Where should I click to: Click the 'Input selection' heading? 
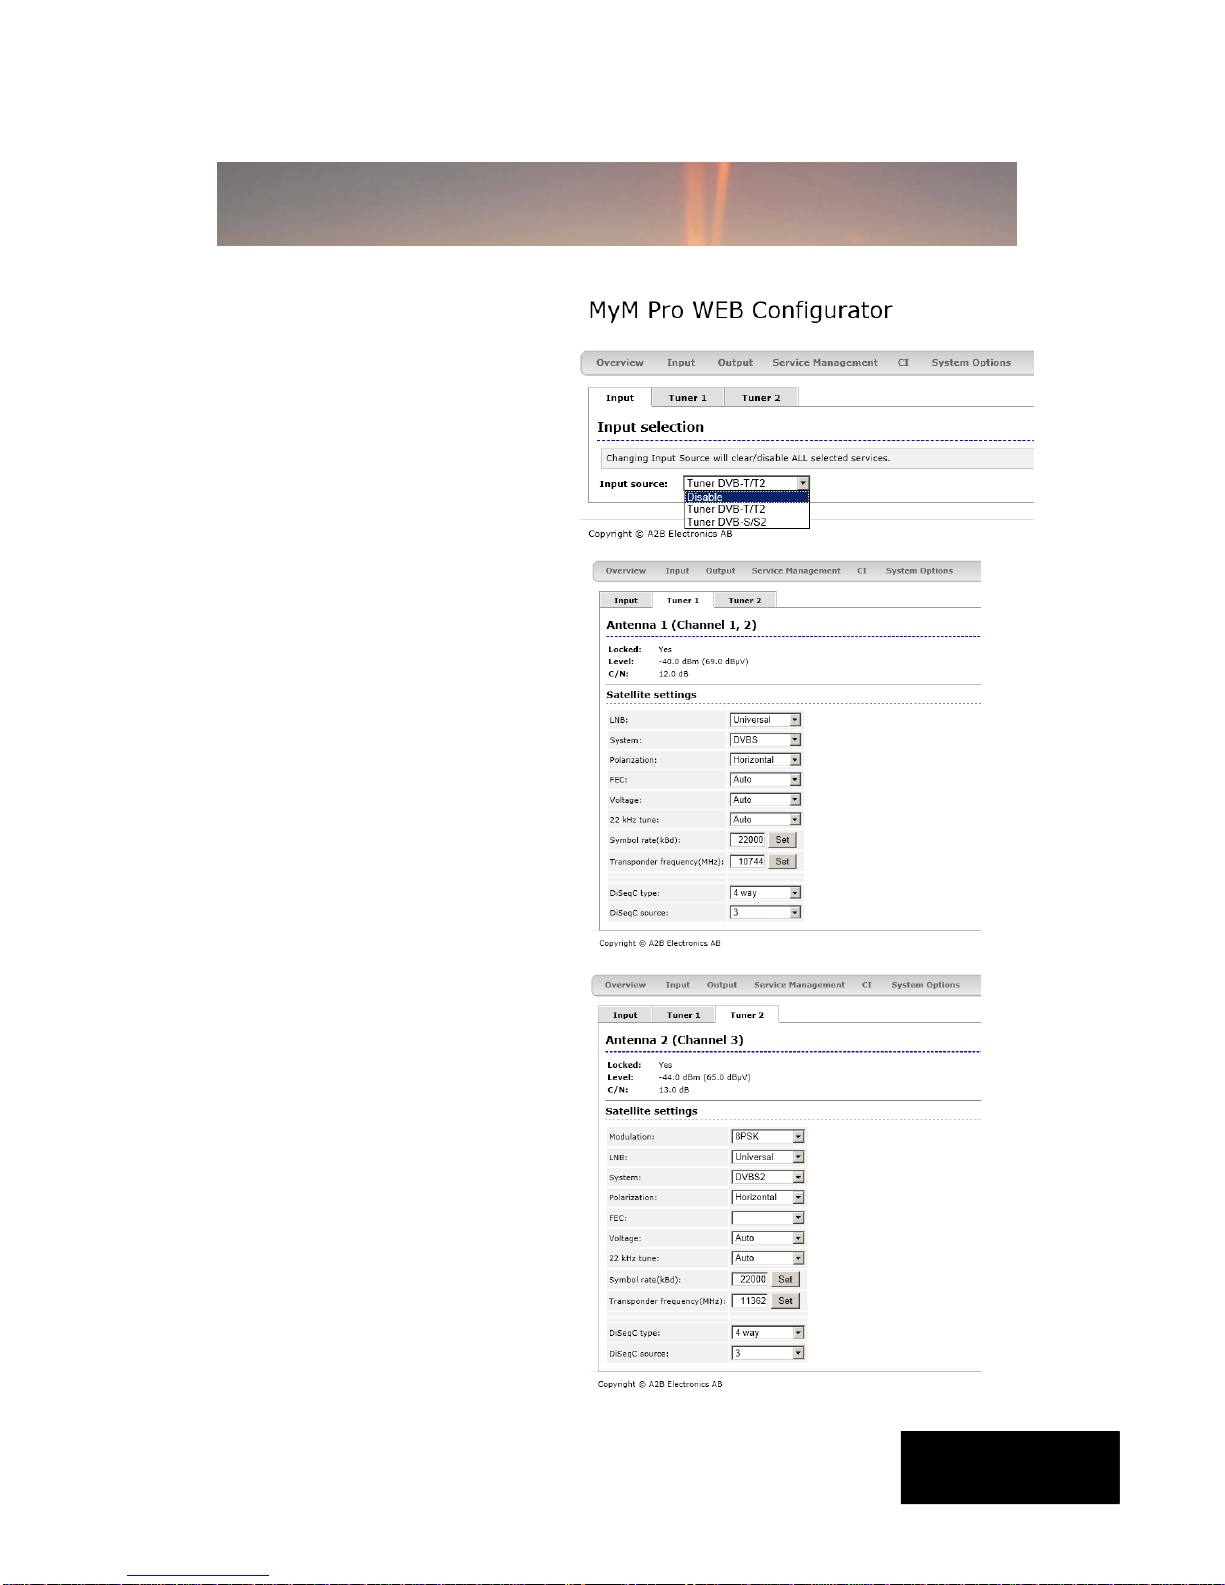(650, 427)
